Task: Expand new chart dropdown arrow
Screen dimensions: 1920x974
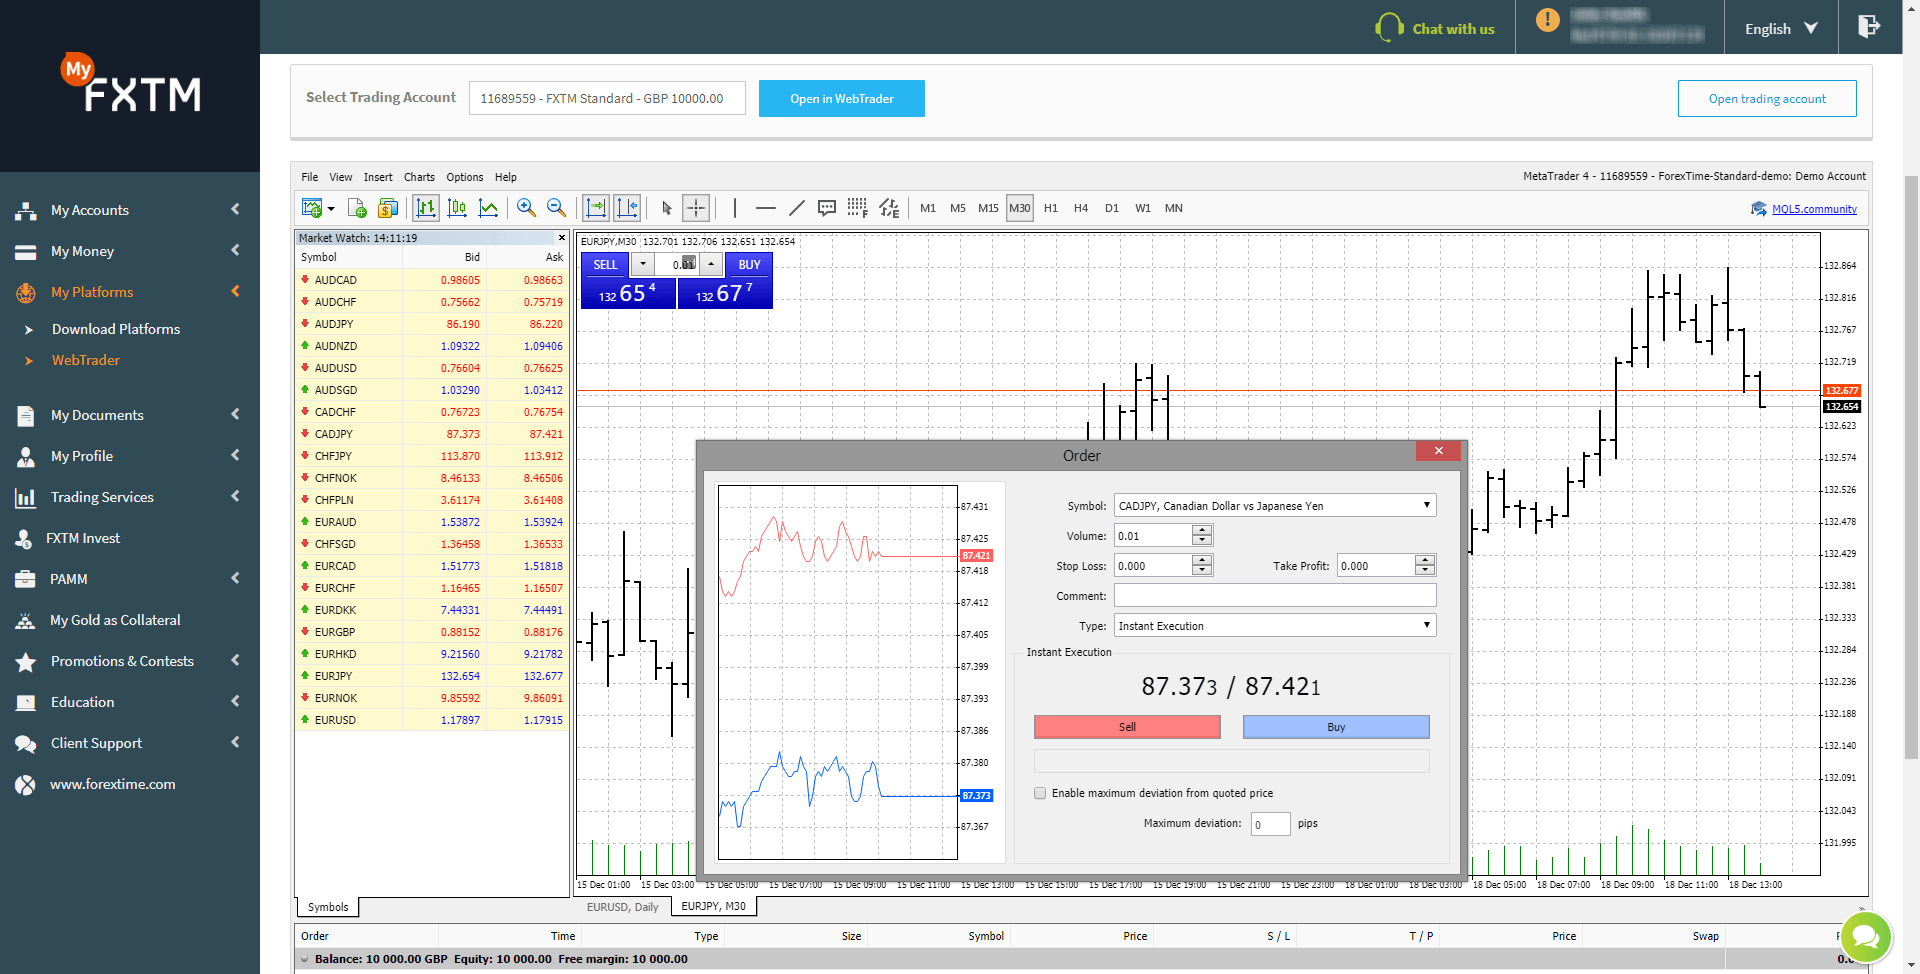Action: pyautogui.click(x=331, y=209)
